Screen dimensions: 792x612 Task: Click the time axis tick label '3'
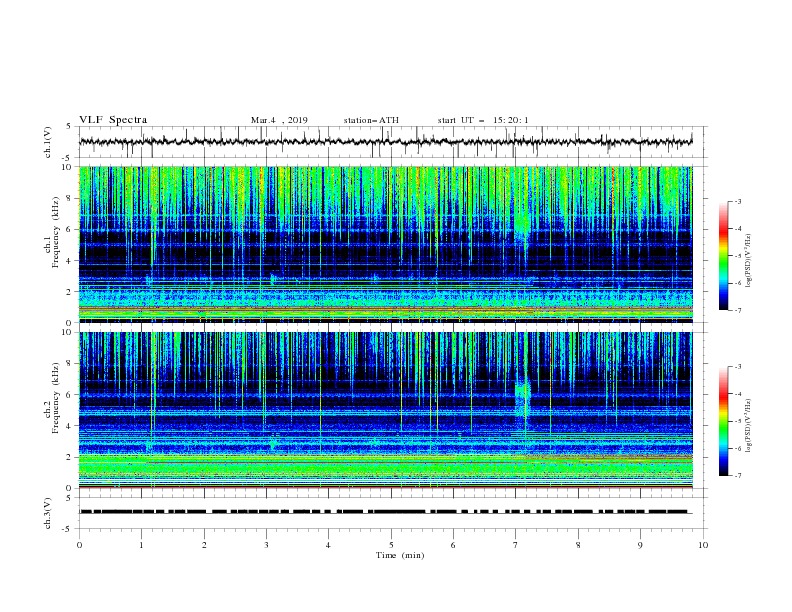[266, 545]
